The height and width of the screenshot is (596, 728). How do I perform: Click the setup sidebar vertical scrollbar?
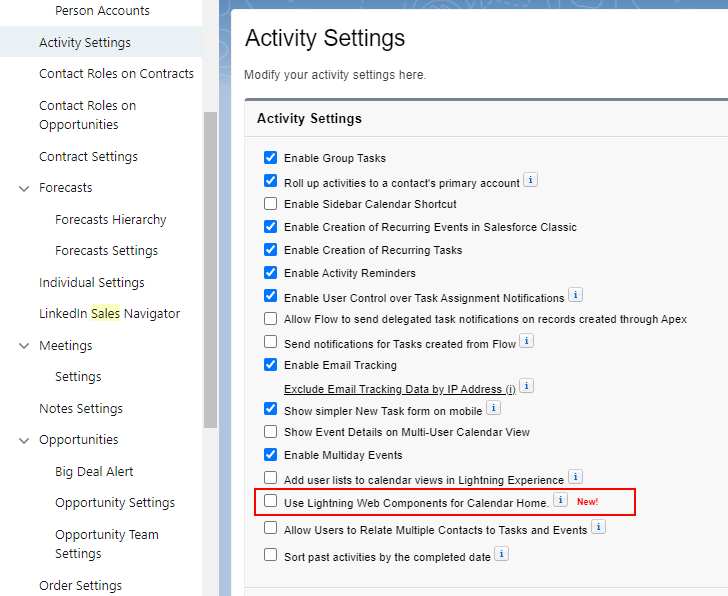pos(210,269)
